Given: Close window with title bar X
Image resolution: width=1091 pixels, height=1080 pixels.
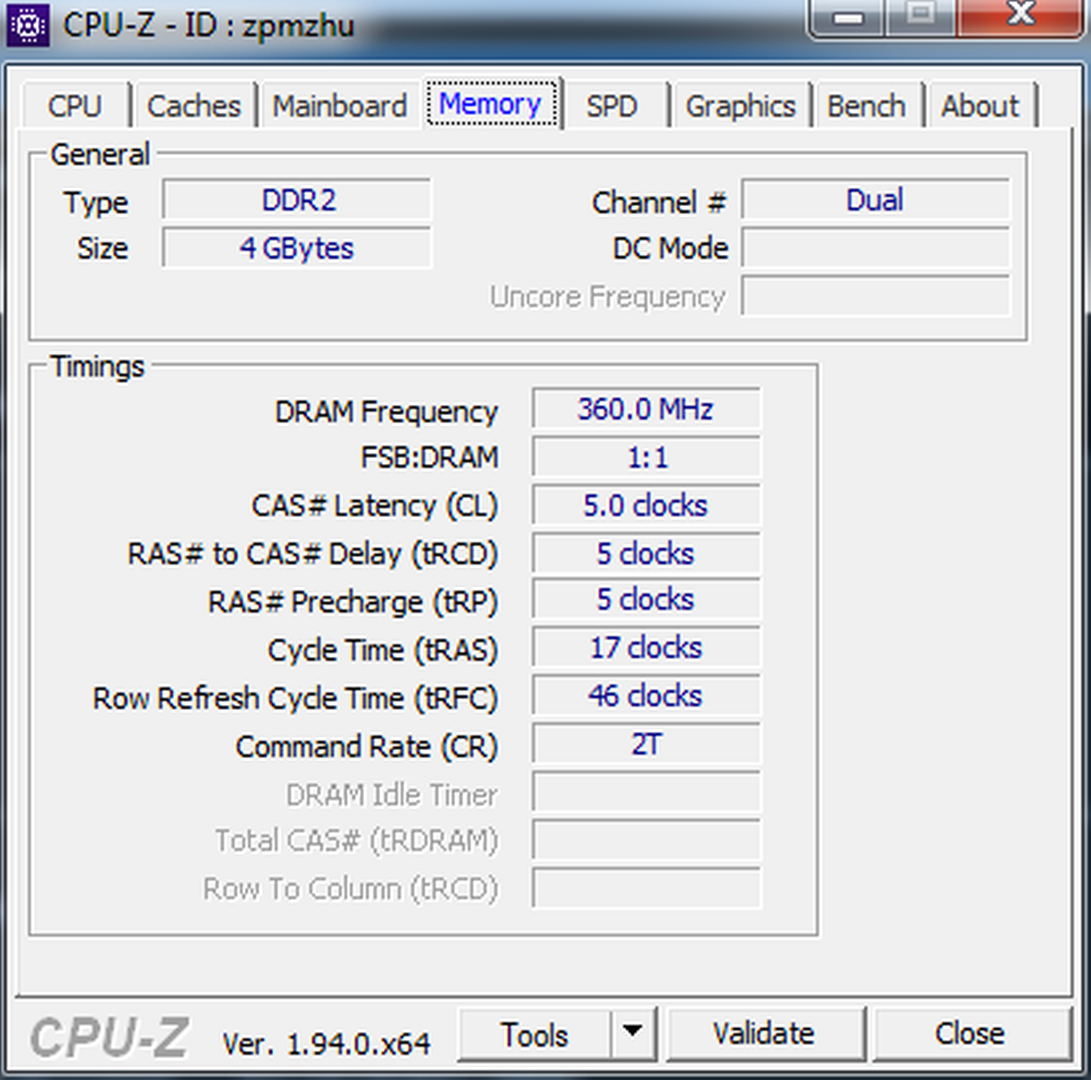Looking at the screenshot, I should point(1021,17).
